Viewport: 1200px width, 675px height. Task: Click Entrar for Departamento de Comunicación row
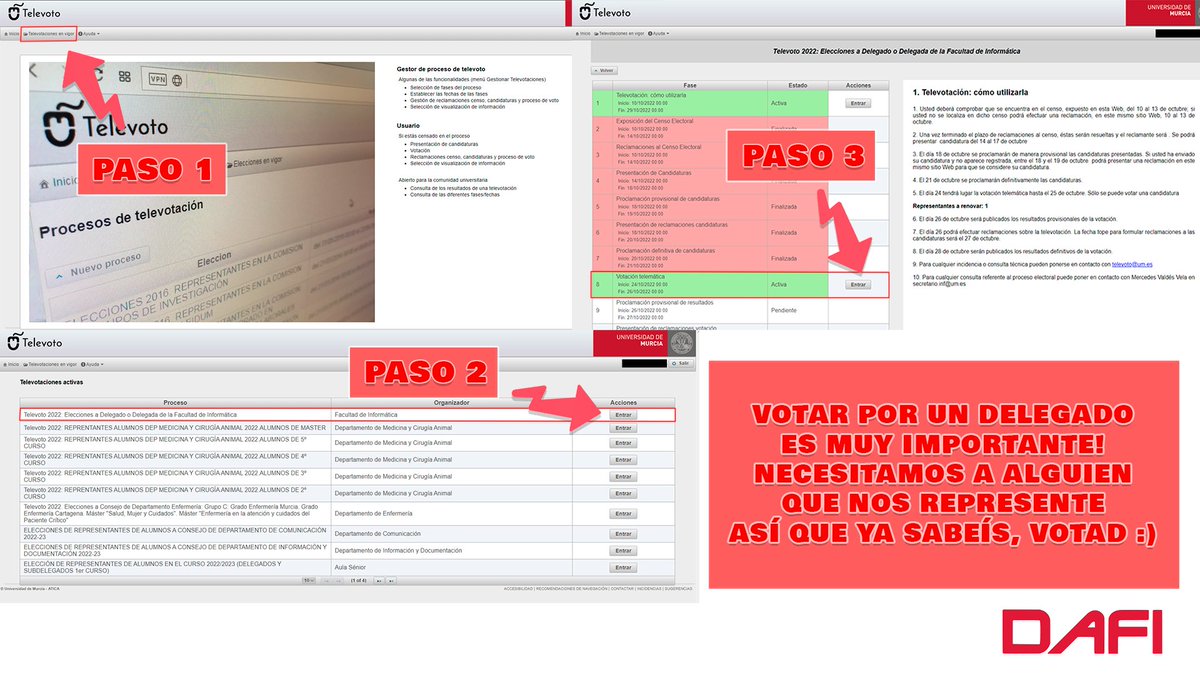[x=623, y=534]
